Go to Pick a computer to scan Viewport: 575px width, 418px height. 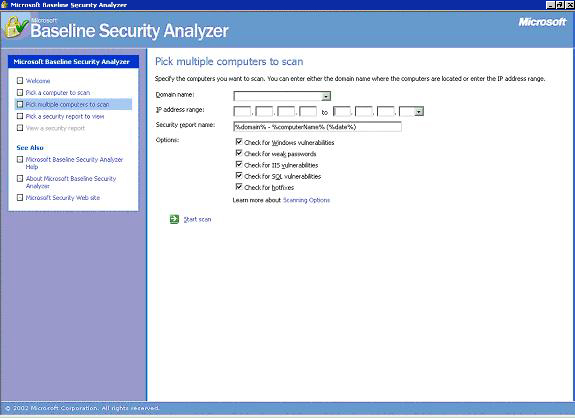click(x=58, y=92)
